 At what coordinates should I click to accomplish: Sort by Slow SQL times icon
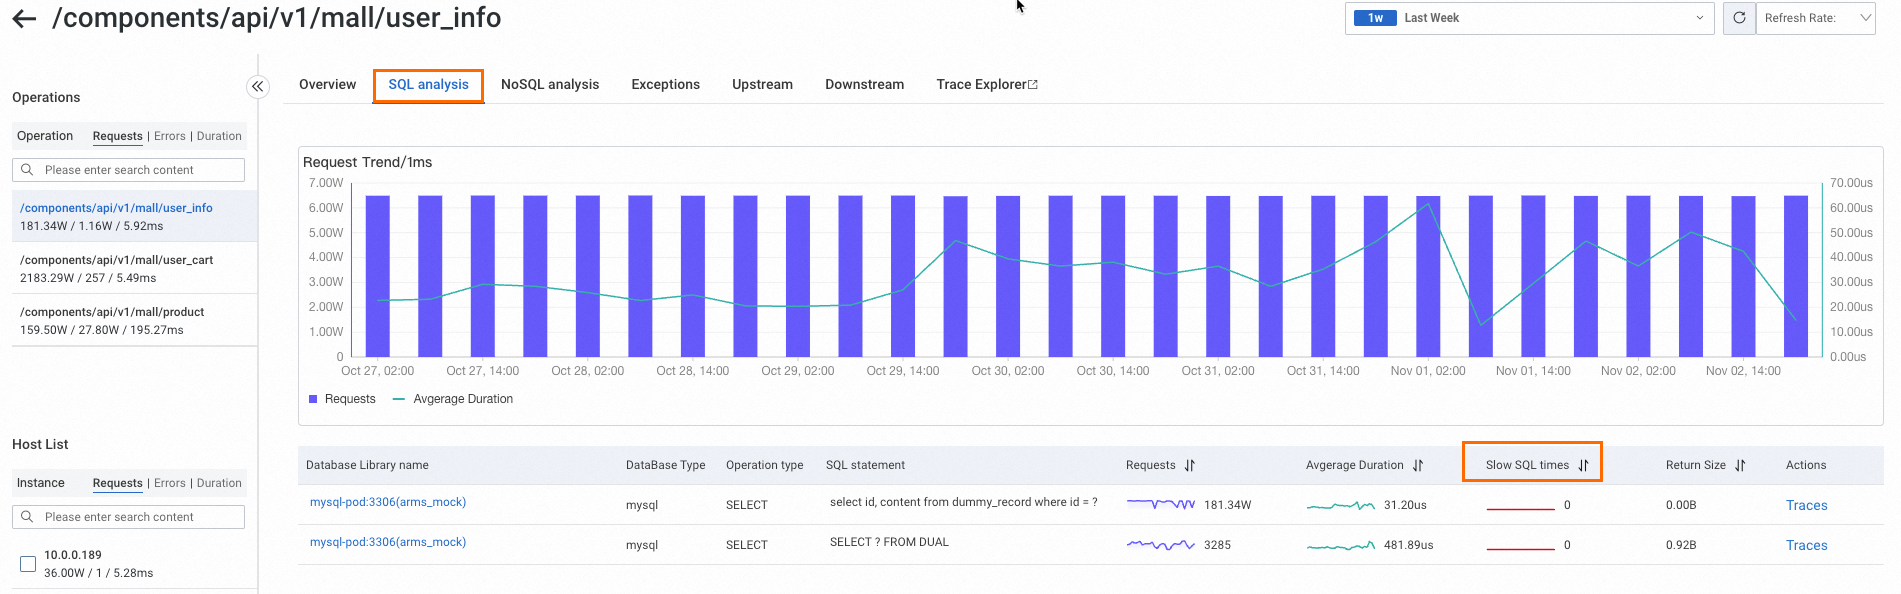1583,465
